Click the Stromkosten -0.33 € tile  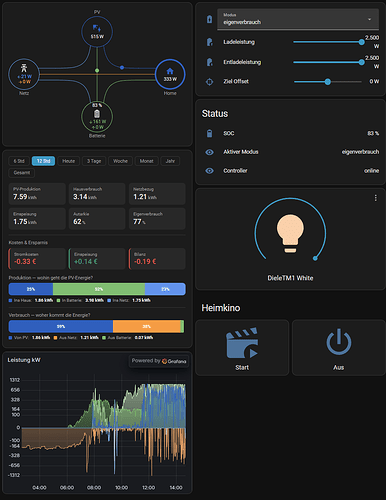coord(37,259)
